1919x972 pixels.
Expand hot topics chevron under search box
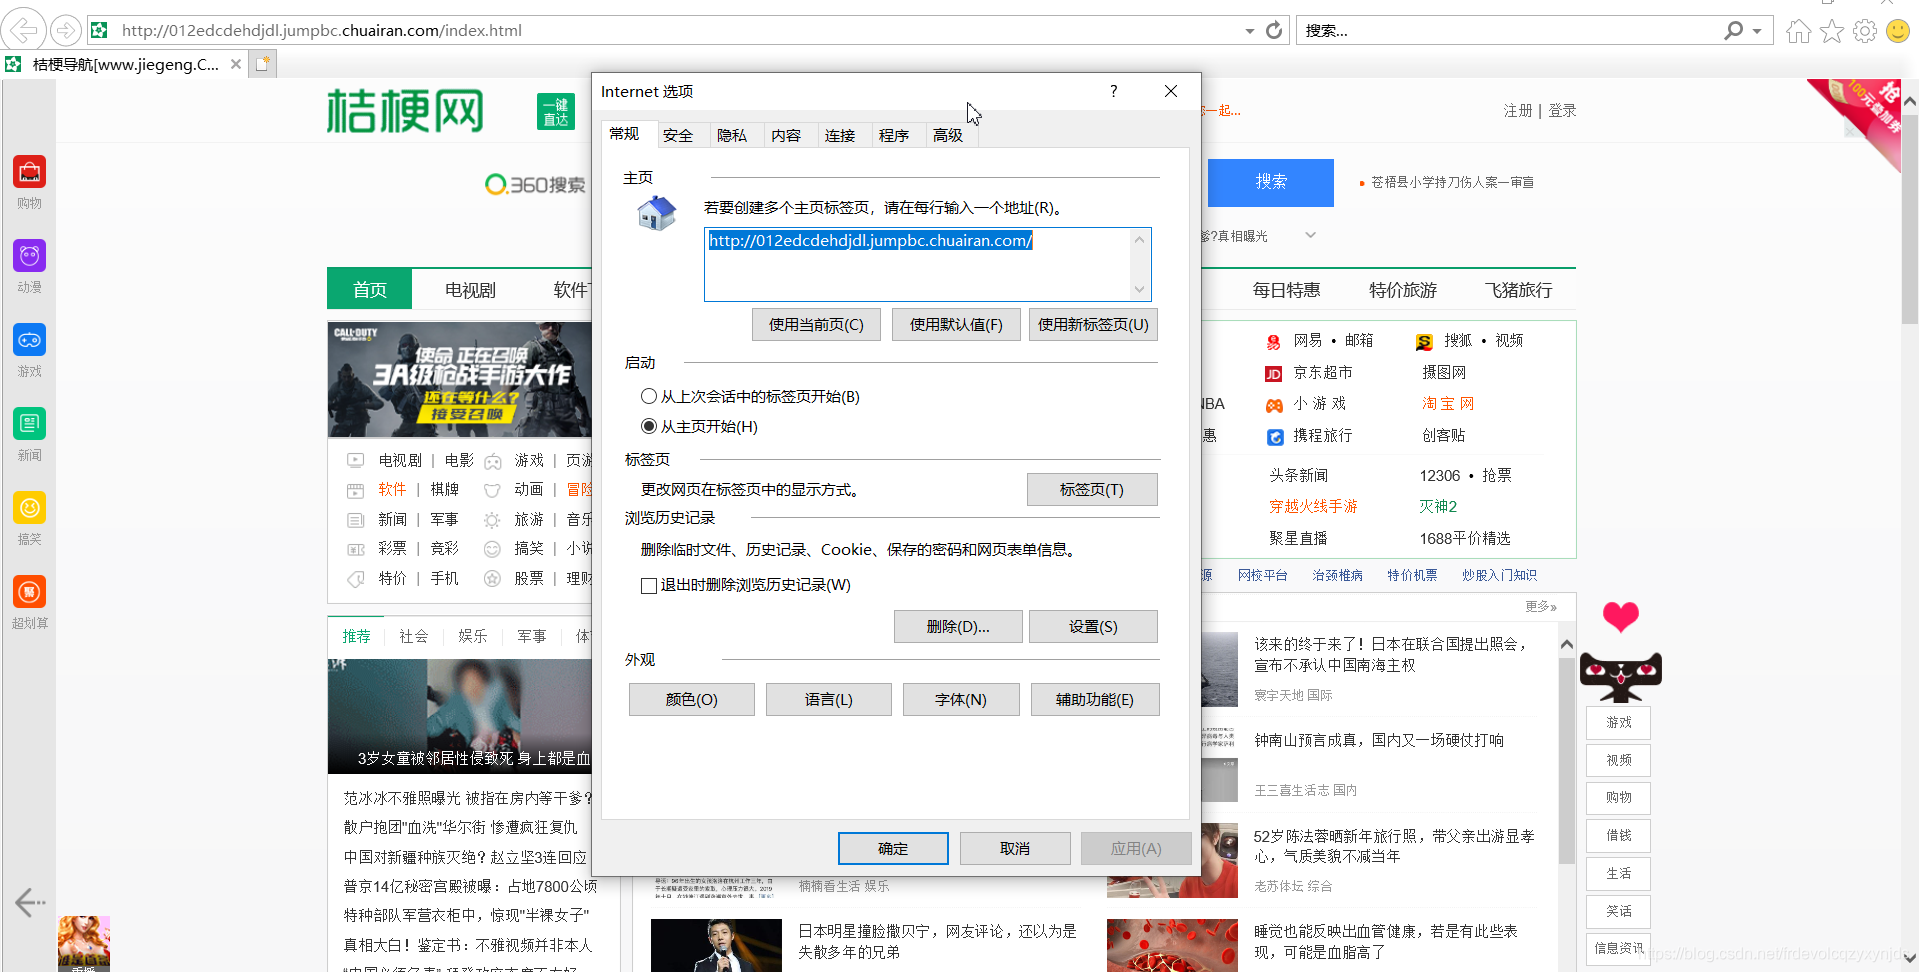pyautogui.click(x=1310, y=235)
